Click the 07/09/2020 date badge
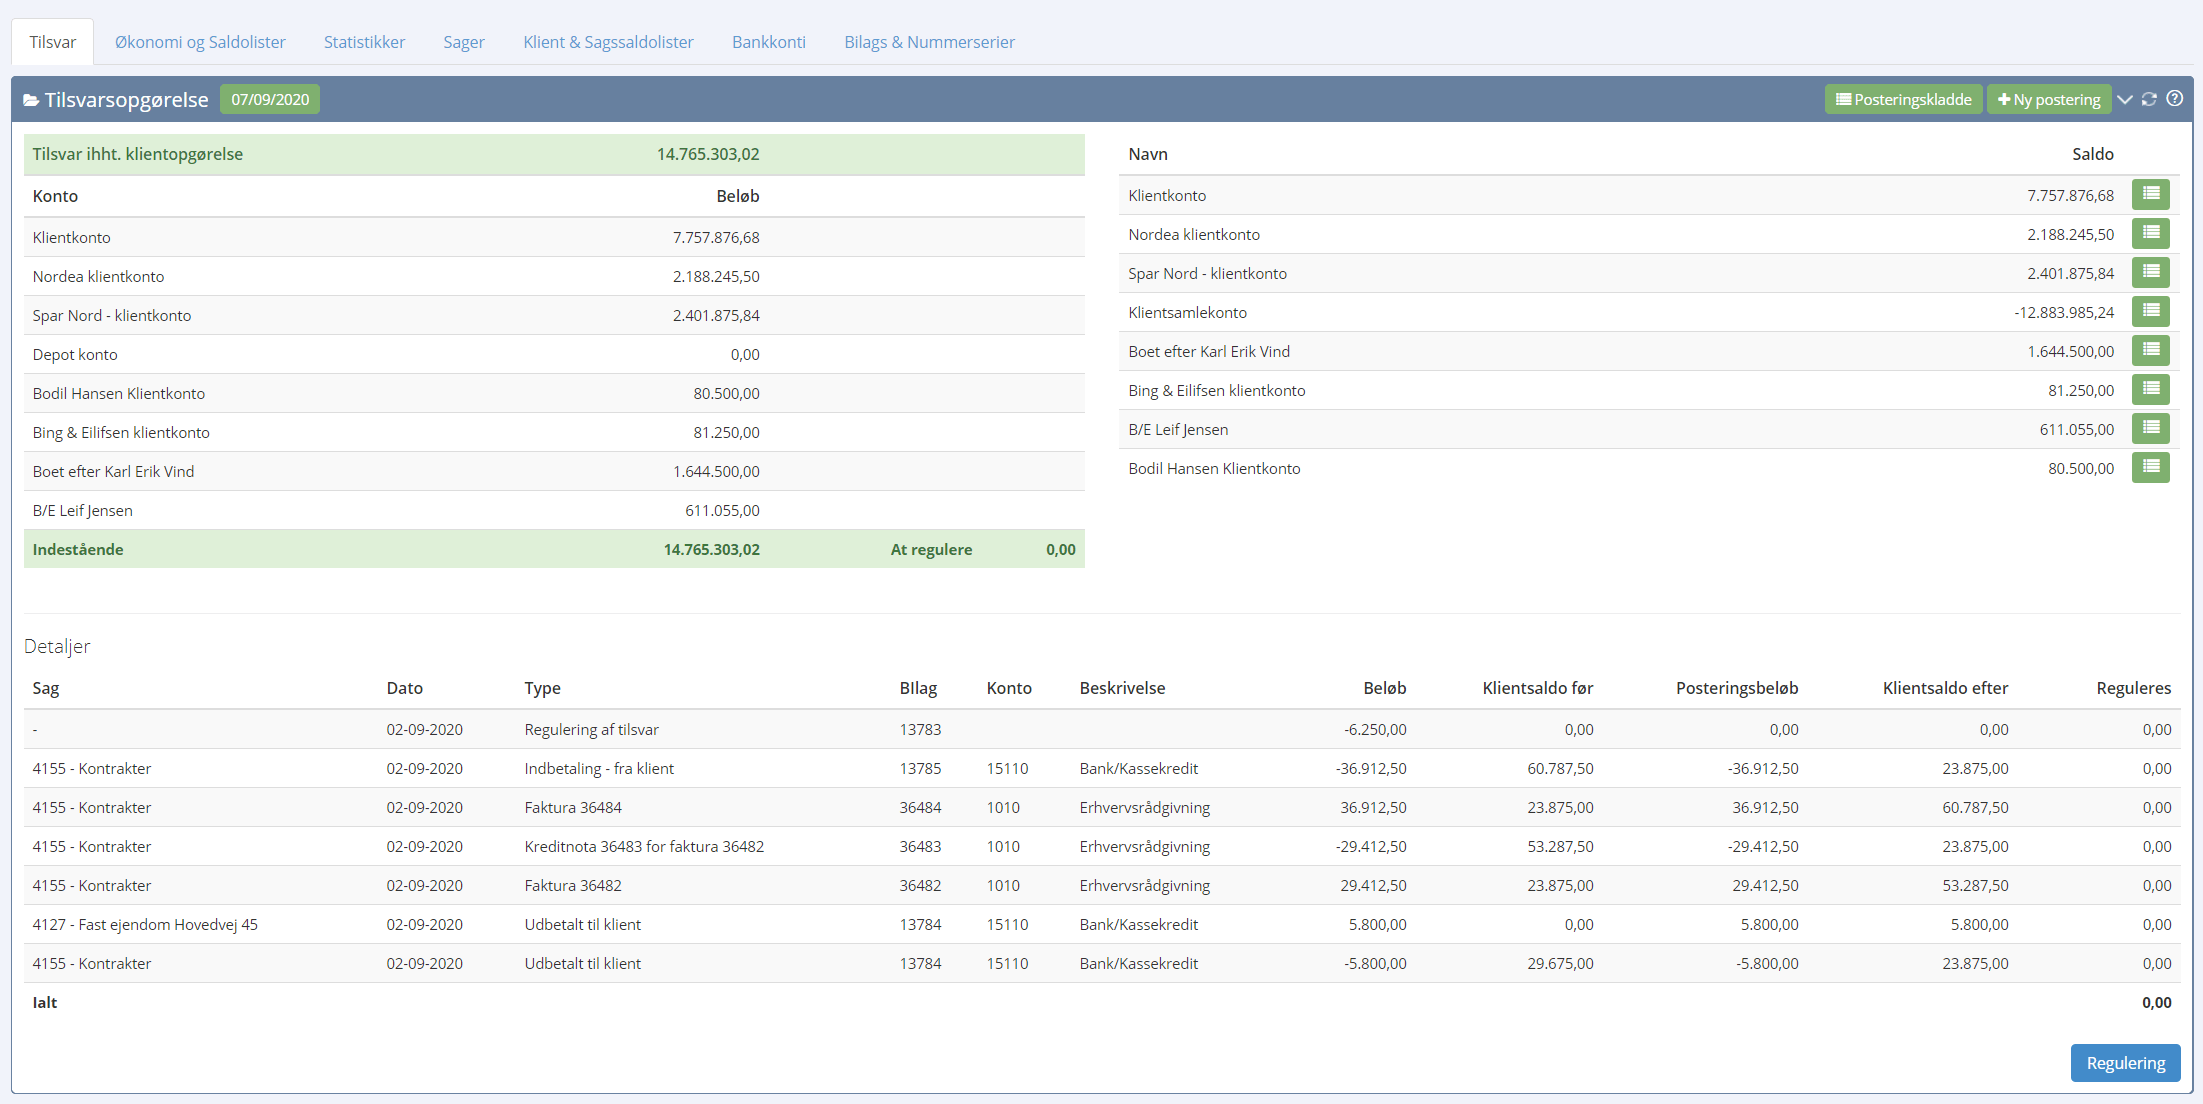 coord(270,99)
